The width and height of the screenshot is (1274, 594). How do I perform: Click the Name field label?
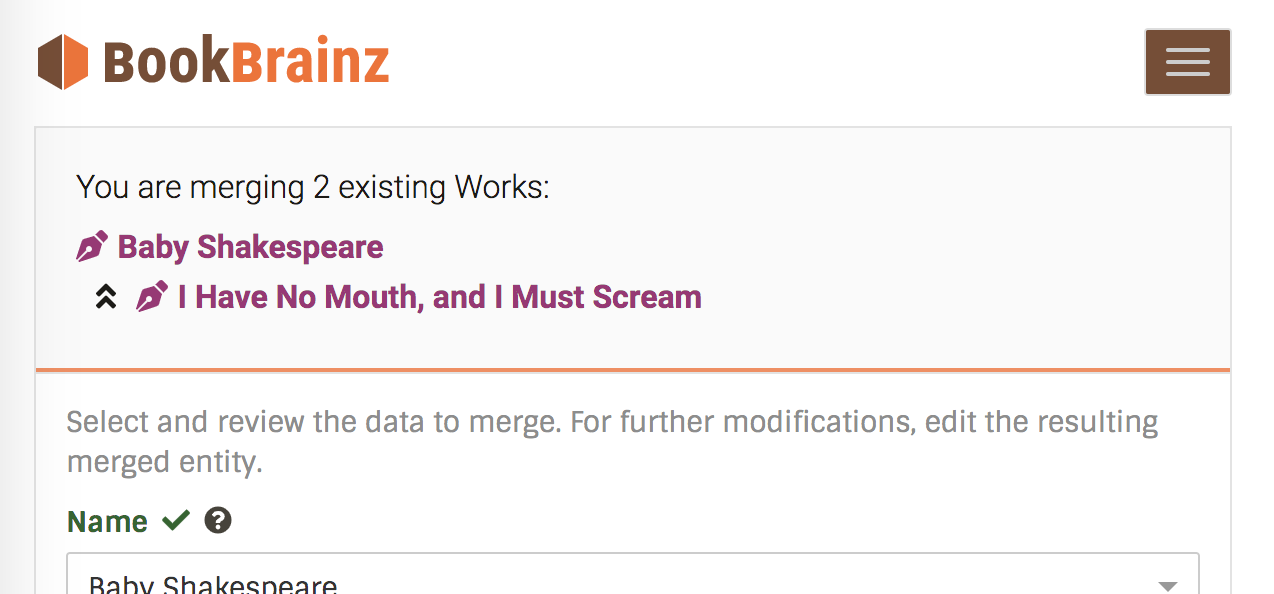pyautogui.click(x=107, y=522)
